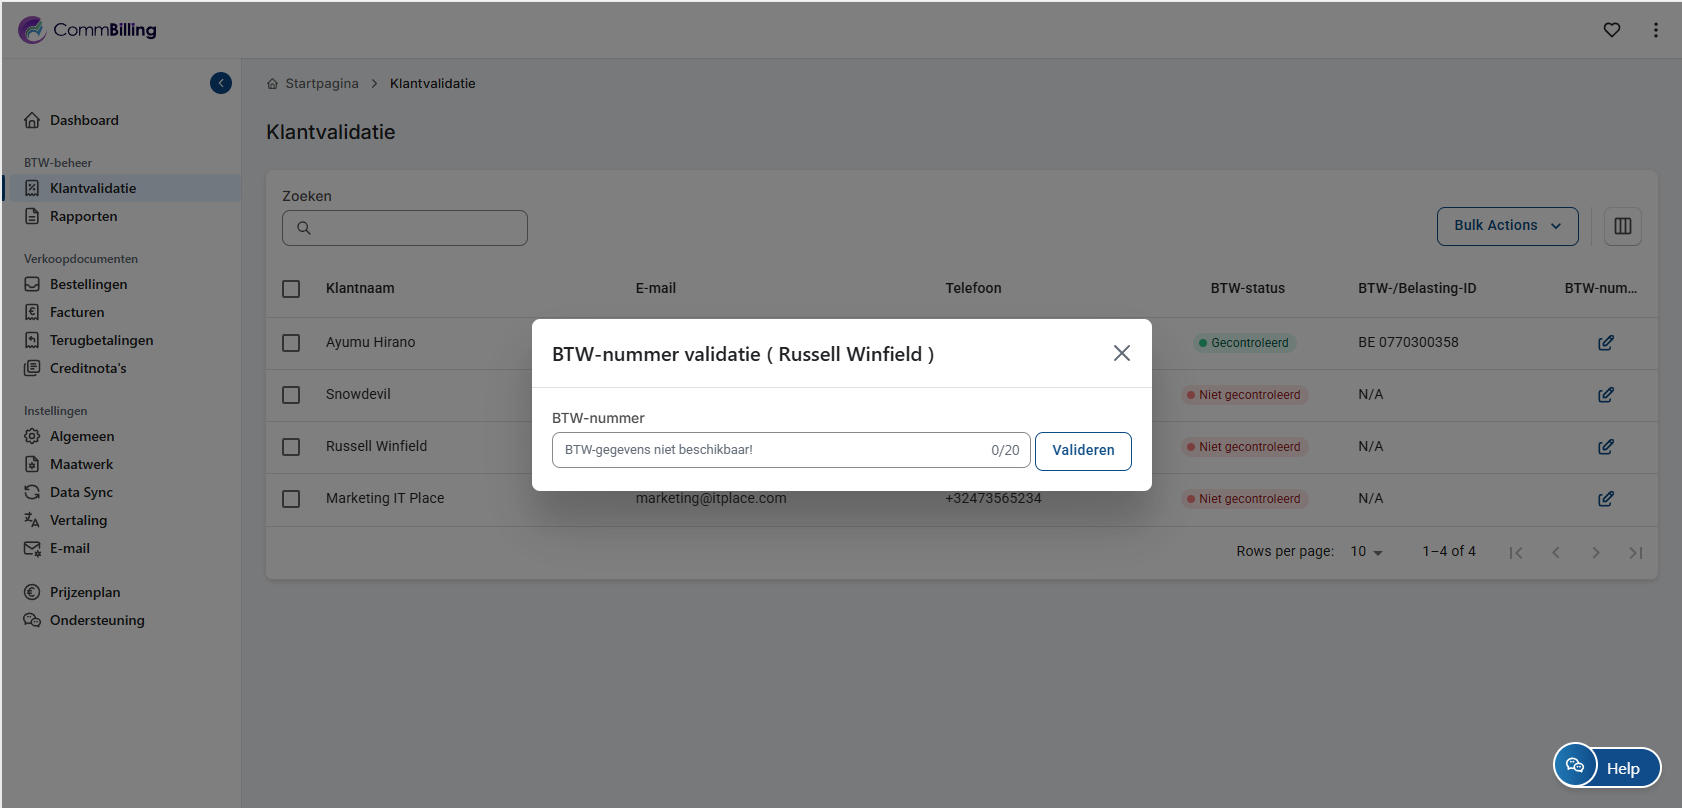Click the edit icon for Snowdevil row

[1605, 395]
